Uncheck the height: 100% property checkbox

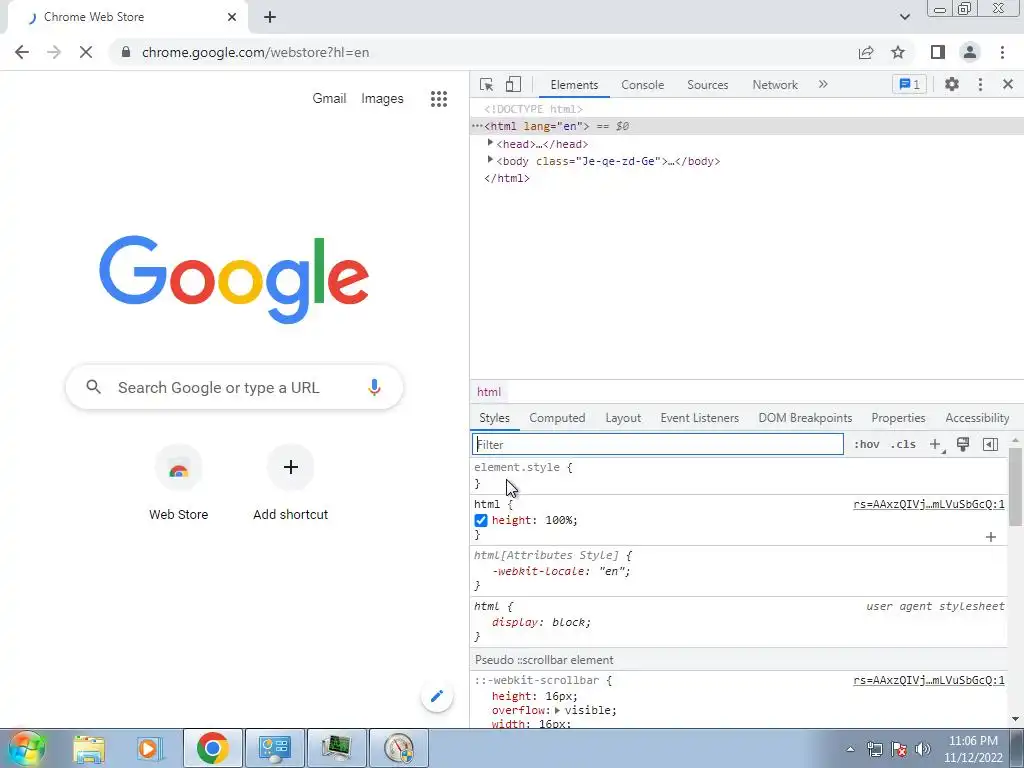point(481,520)
